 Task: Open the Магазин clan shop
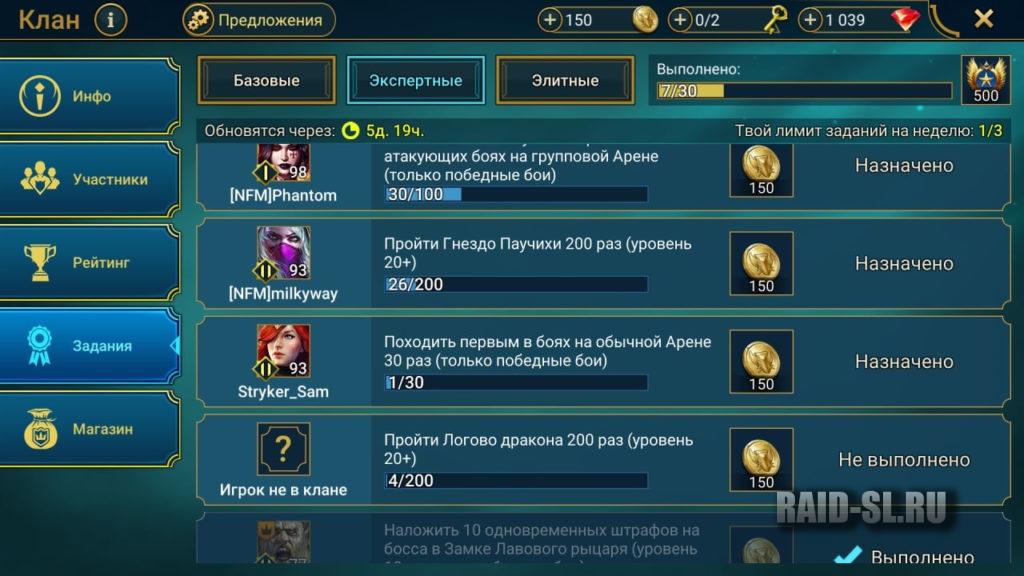pyautogui.click(x=89, y=429)
